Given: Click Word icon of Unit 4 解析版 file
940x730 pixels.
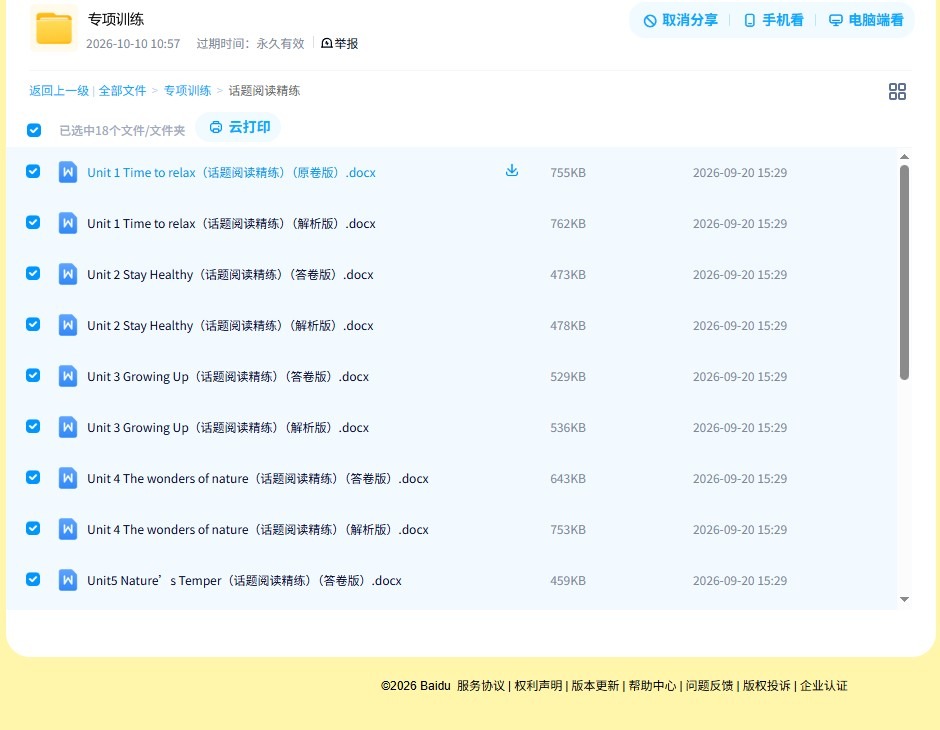Looking at the screenshot, I should pos(68,529).
